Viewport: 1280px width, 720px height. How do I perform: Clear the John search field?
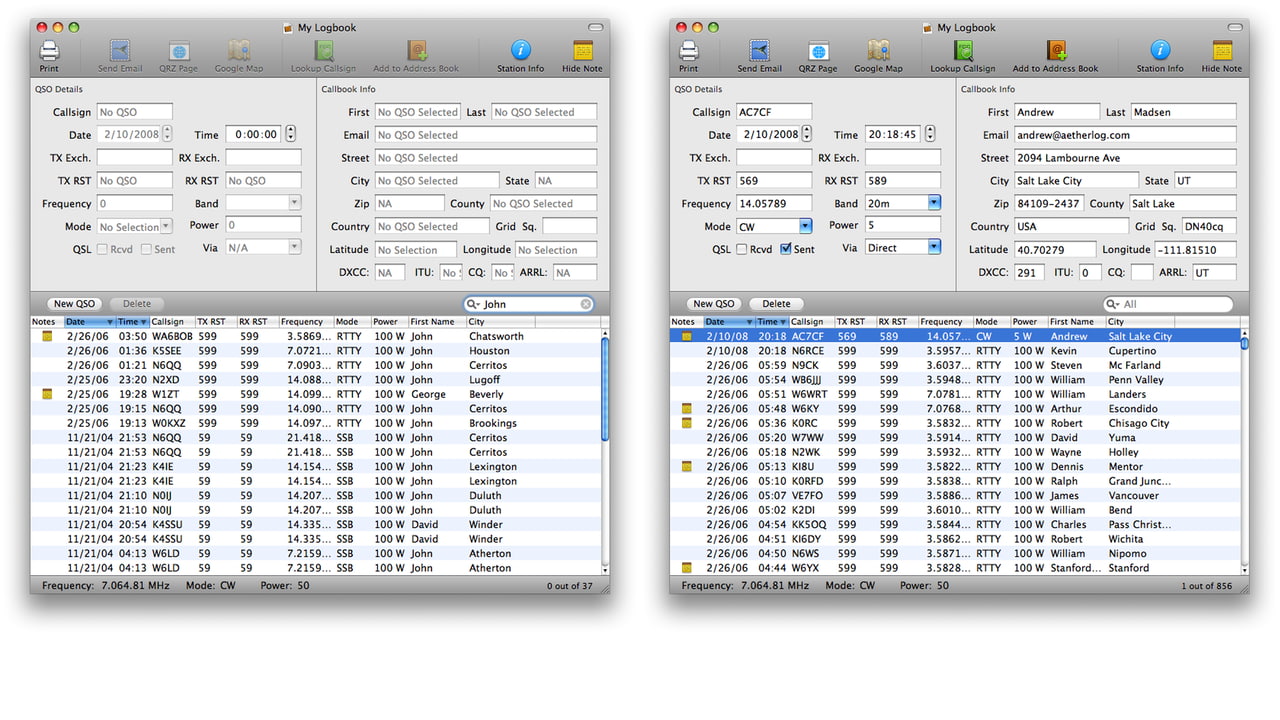point(586,304)
